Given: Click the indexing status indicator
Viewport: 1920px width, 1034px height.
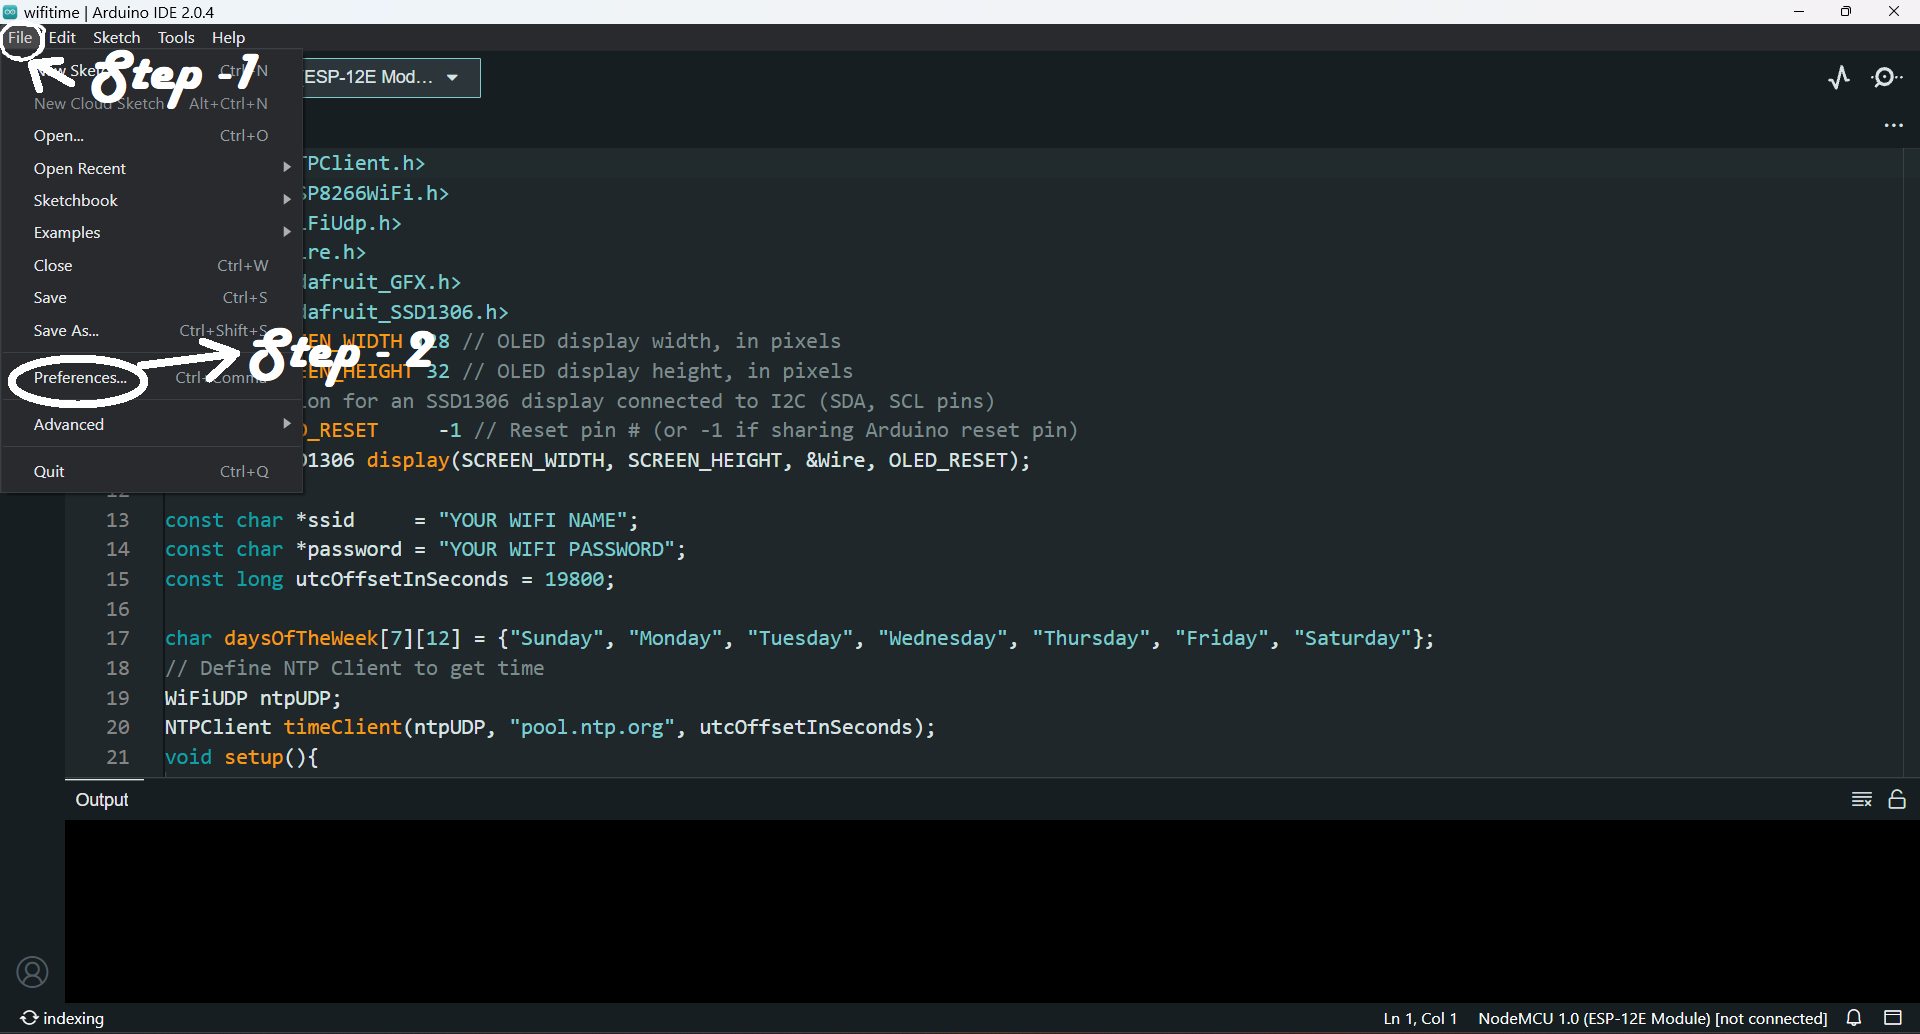Looking at the screenshot, I should pyautogui.click(x=62, y=1018).
